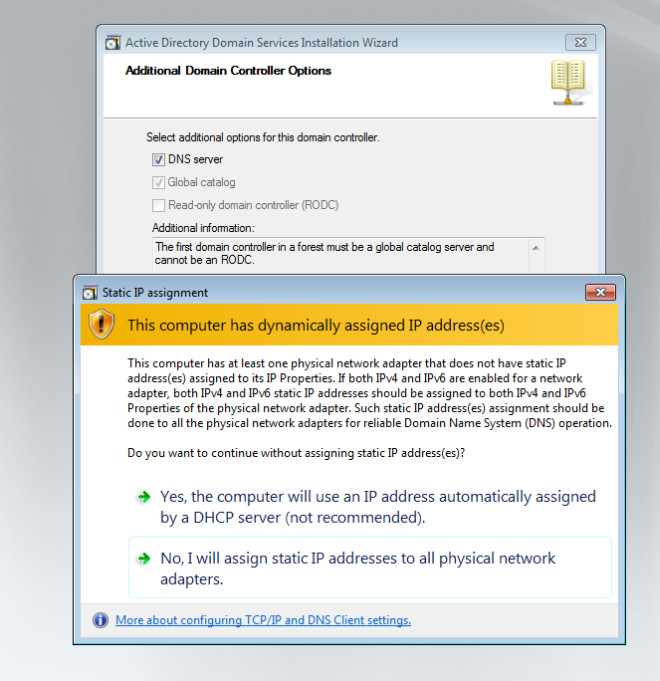Click the blue information icon
660x681 pixels.
(x=100, y=620)
